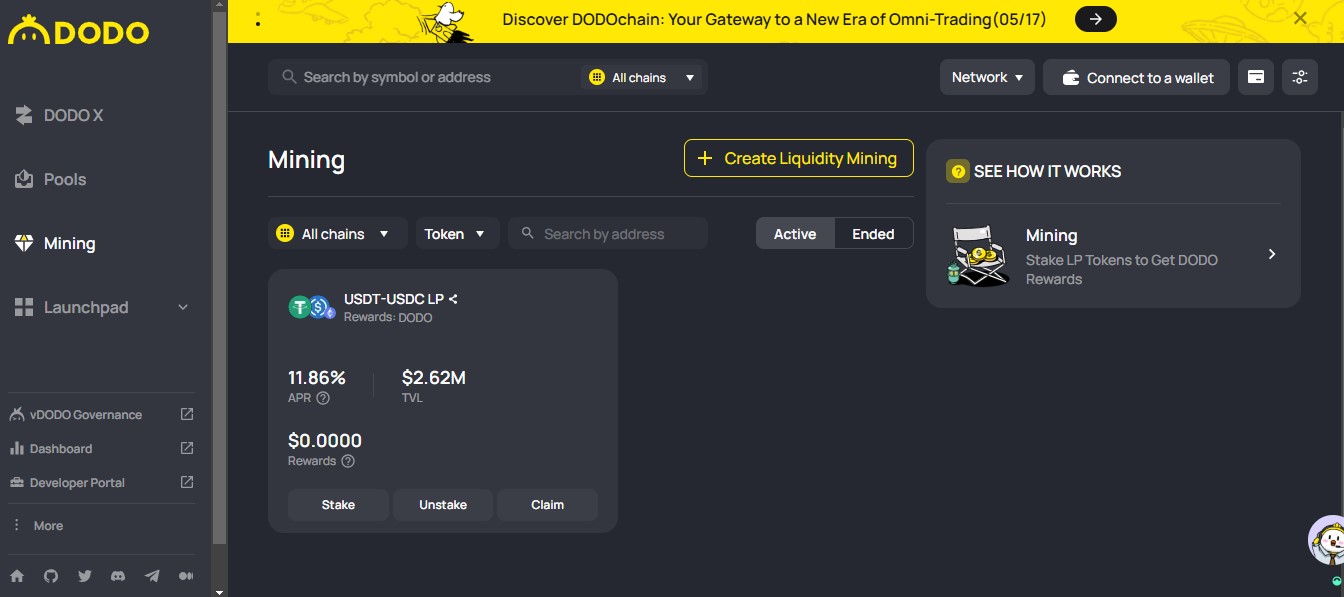The width and height of the screenshot is (1344, 597).
Task: Open the All chains filter under Mining
Action: [x=338, y=234]
